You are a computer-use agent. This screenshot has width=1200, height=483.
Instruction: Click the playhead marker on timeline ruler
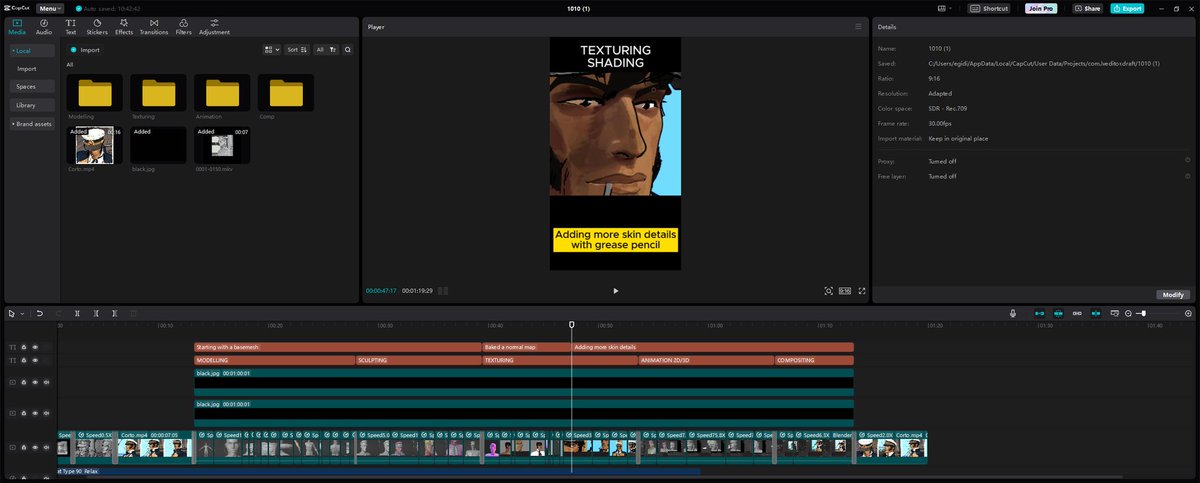coord(572,324)
